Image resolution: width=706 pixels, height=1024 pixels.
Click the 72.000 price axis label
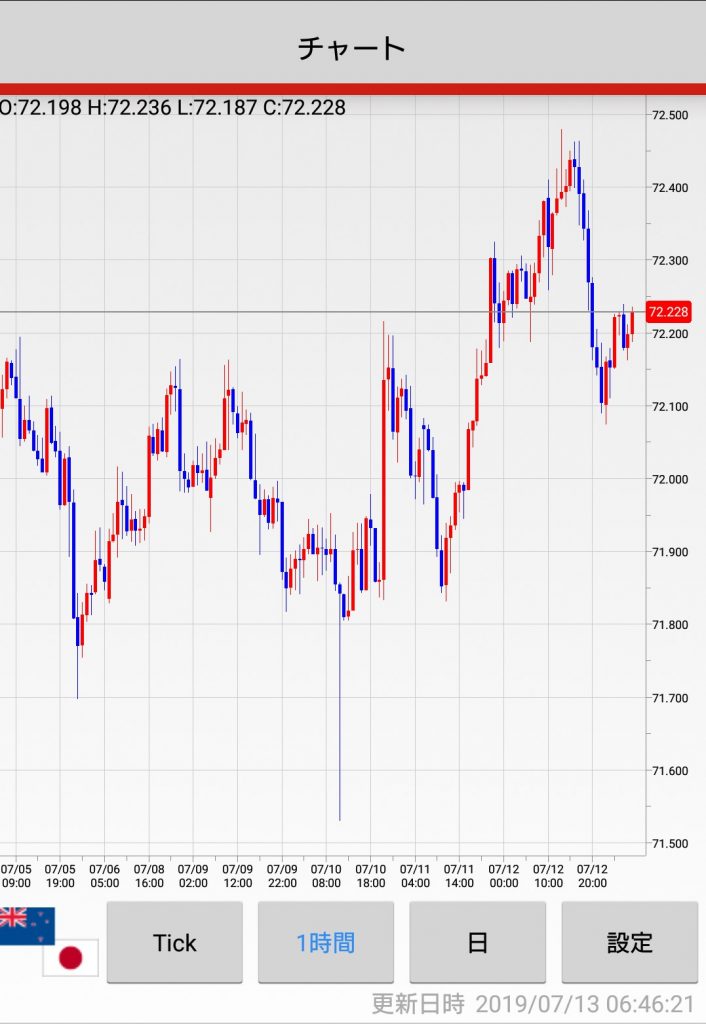669,479
